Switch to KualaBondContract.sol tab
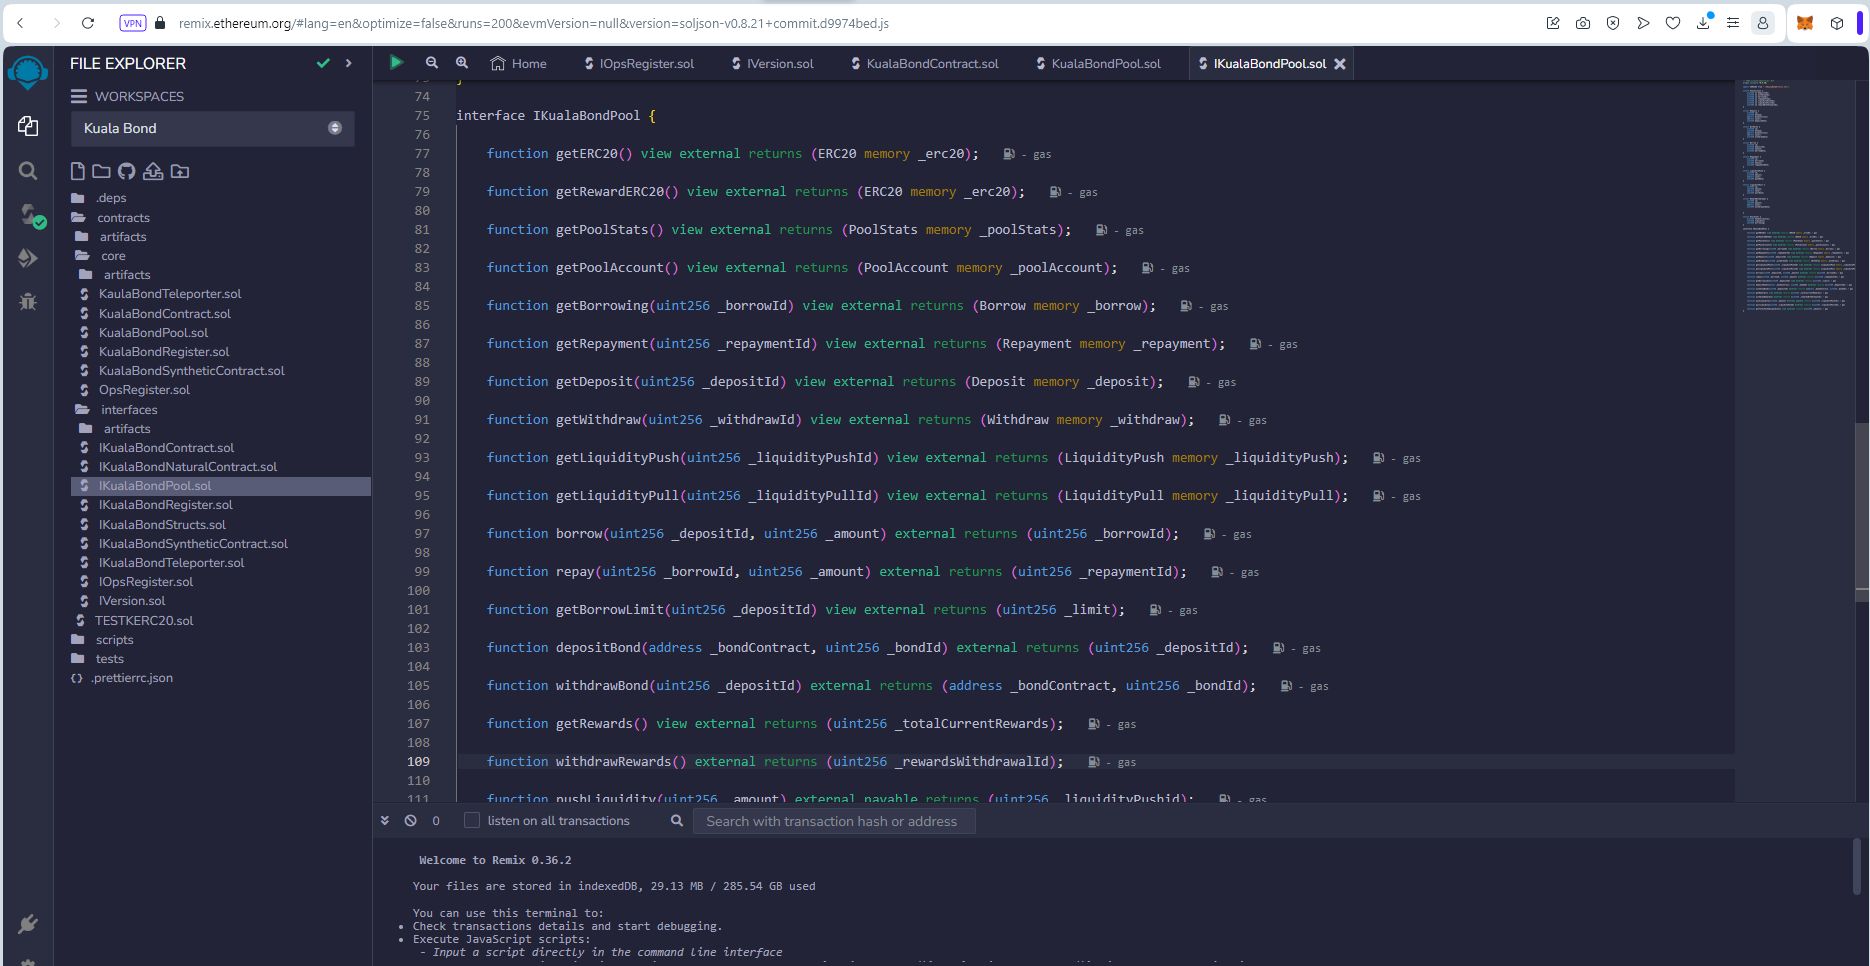The height and width of the screenshot is (966, 1870). [x=925, y=63]
